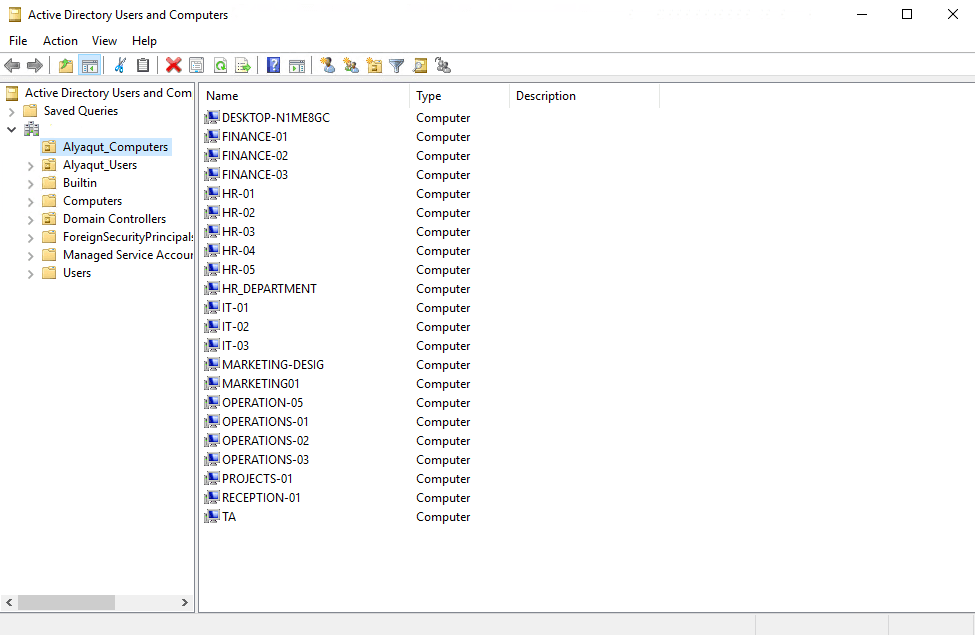Expand the Managed Service Accounts container

[x=30, y=256]
